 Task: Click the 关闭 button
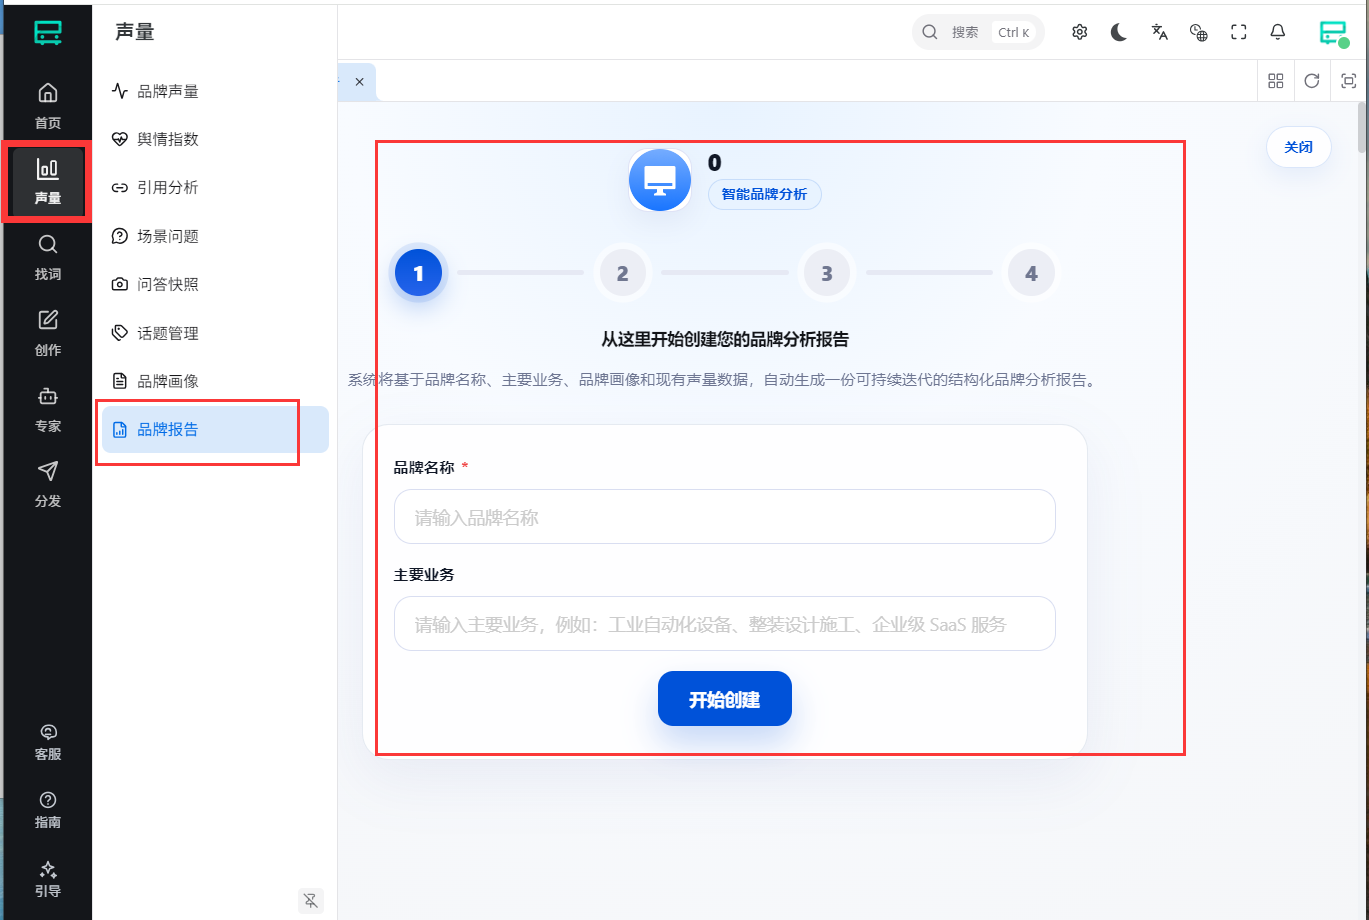pos(1298,147)
